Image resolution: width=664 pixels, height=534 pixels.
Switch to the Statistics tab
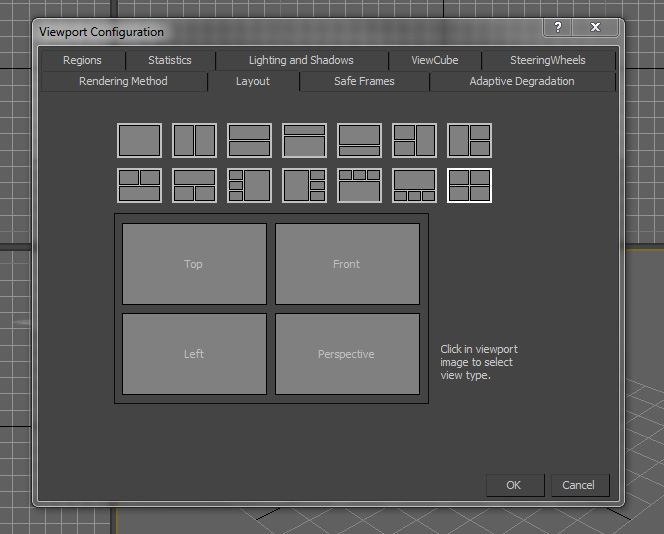click(x=170, y=60)
